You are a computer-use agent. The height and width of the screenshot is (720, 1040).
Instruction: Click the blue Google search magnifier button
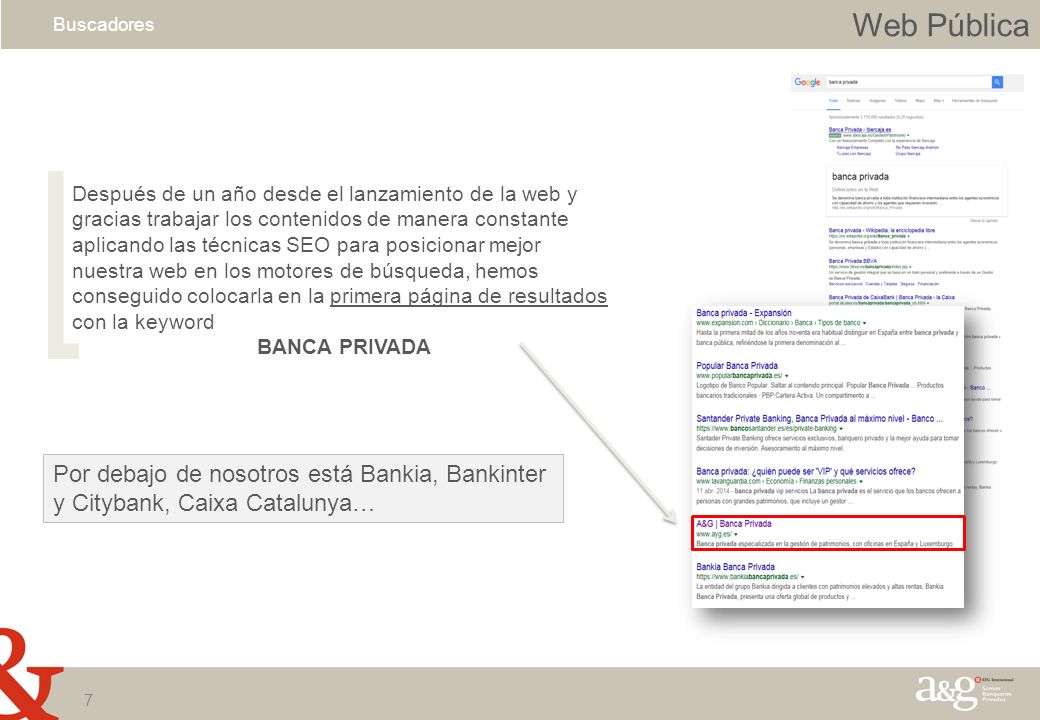[997, 82]
